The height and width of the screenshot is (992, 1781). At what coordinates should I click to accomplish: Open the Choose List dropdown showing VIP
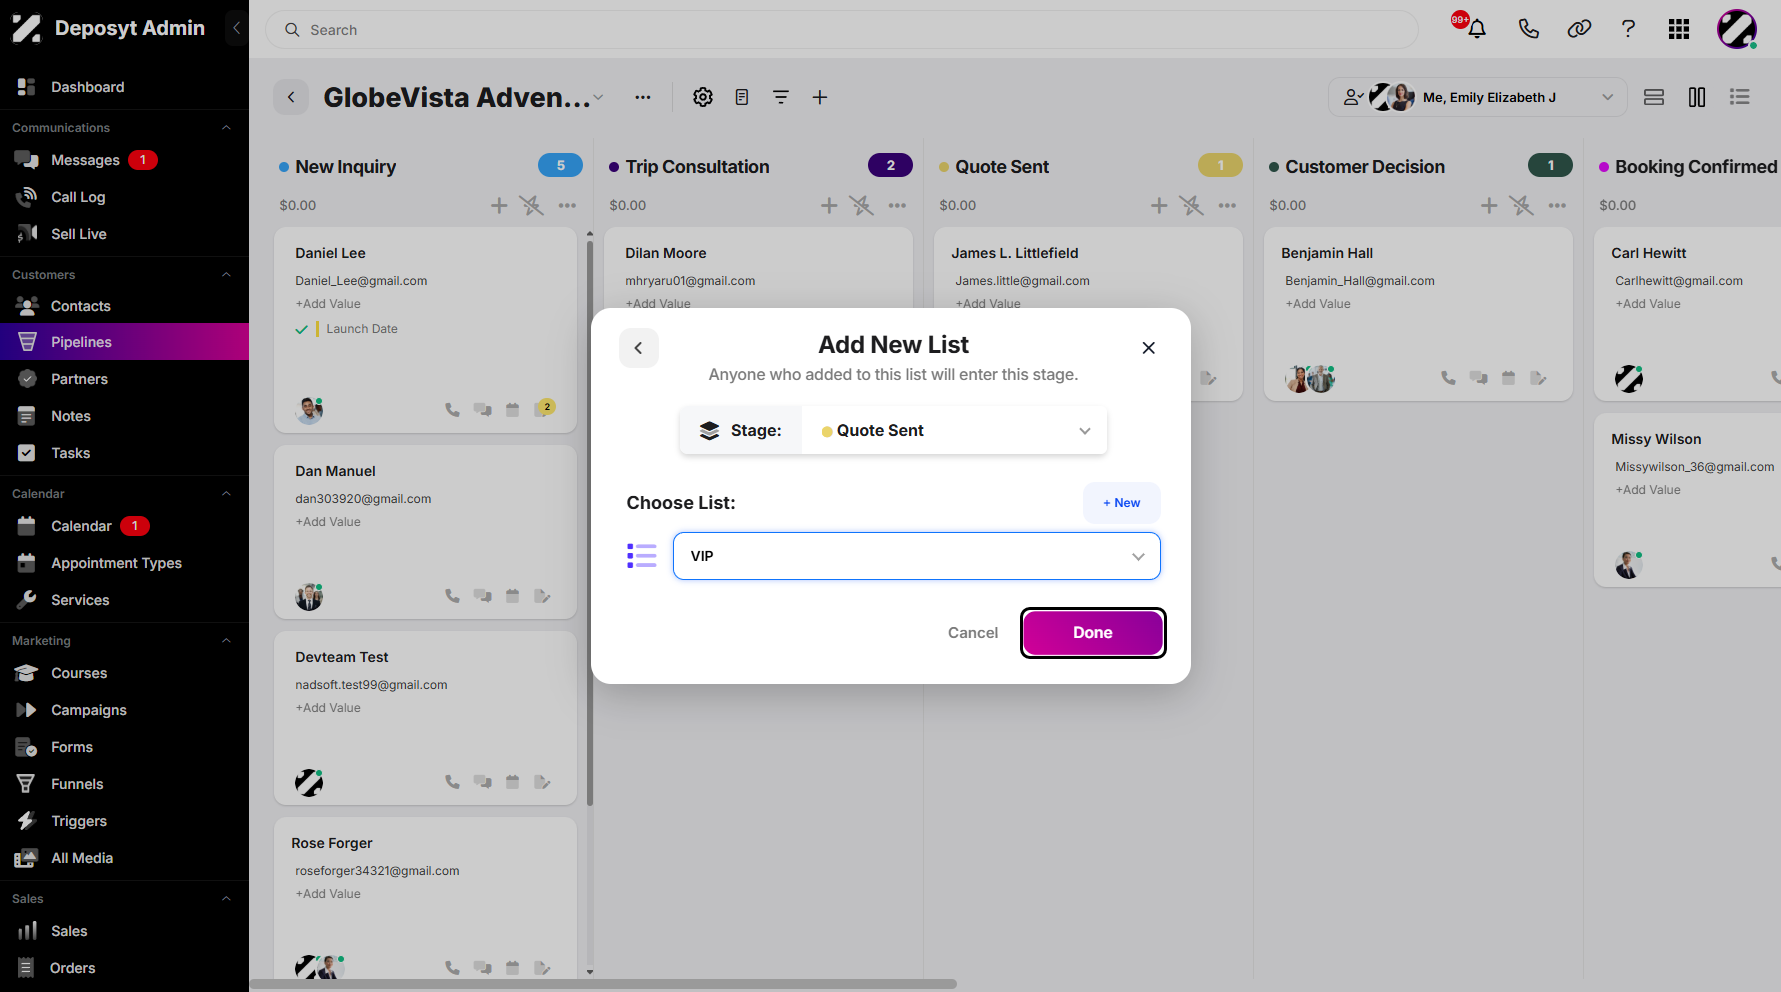click(x=916, y=556)
